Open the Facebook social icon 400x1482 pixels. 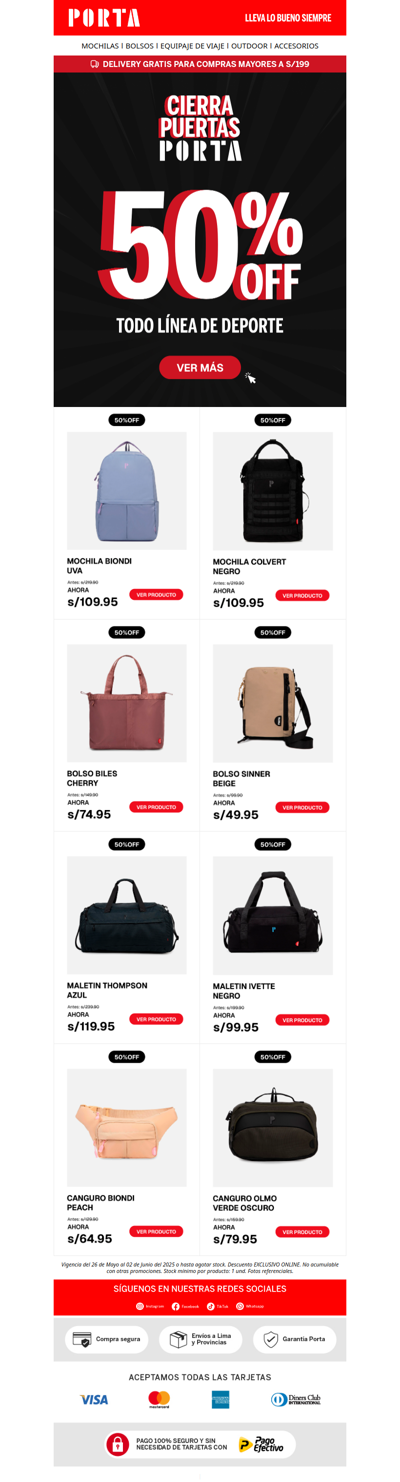176,1306
